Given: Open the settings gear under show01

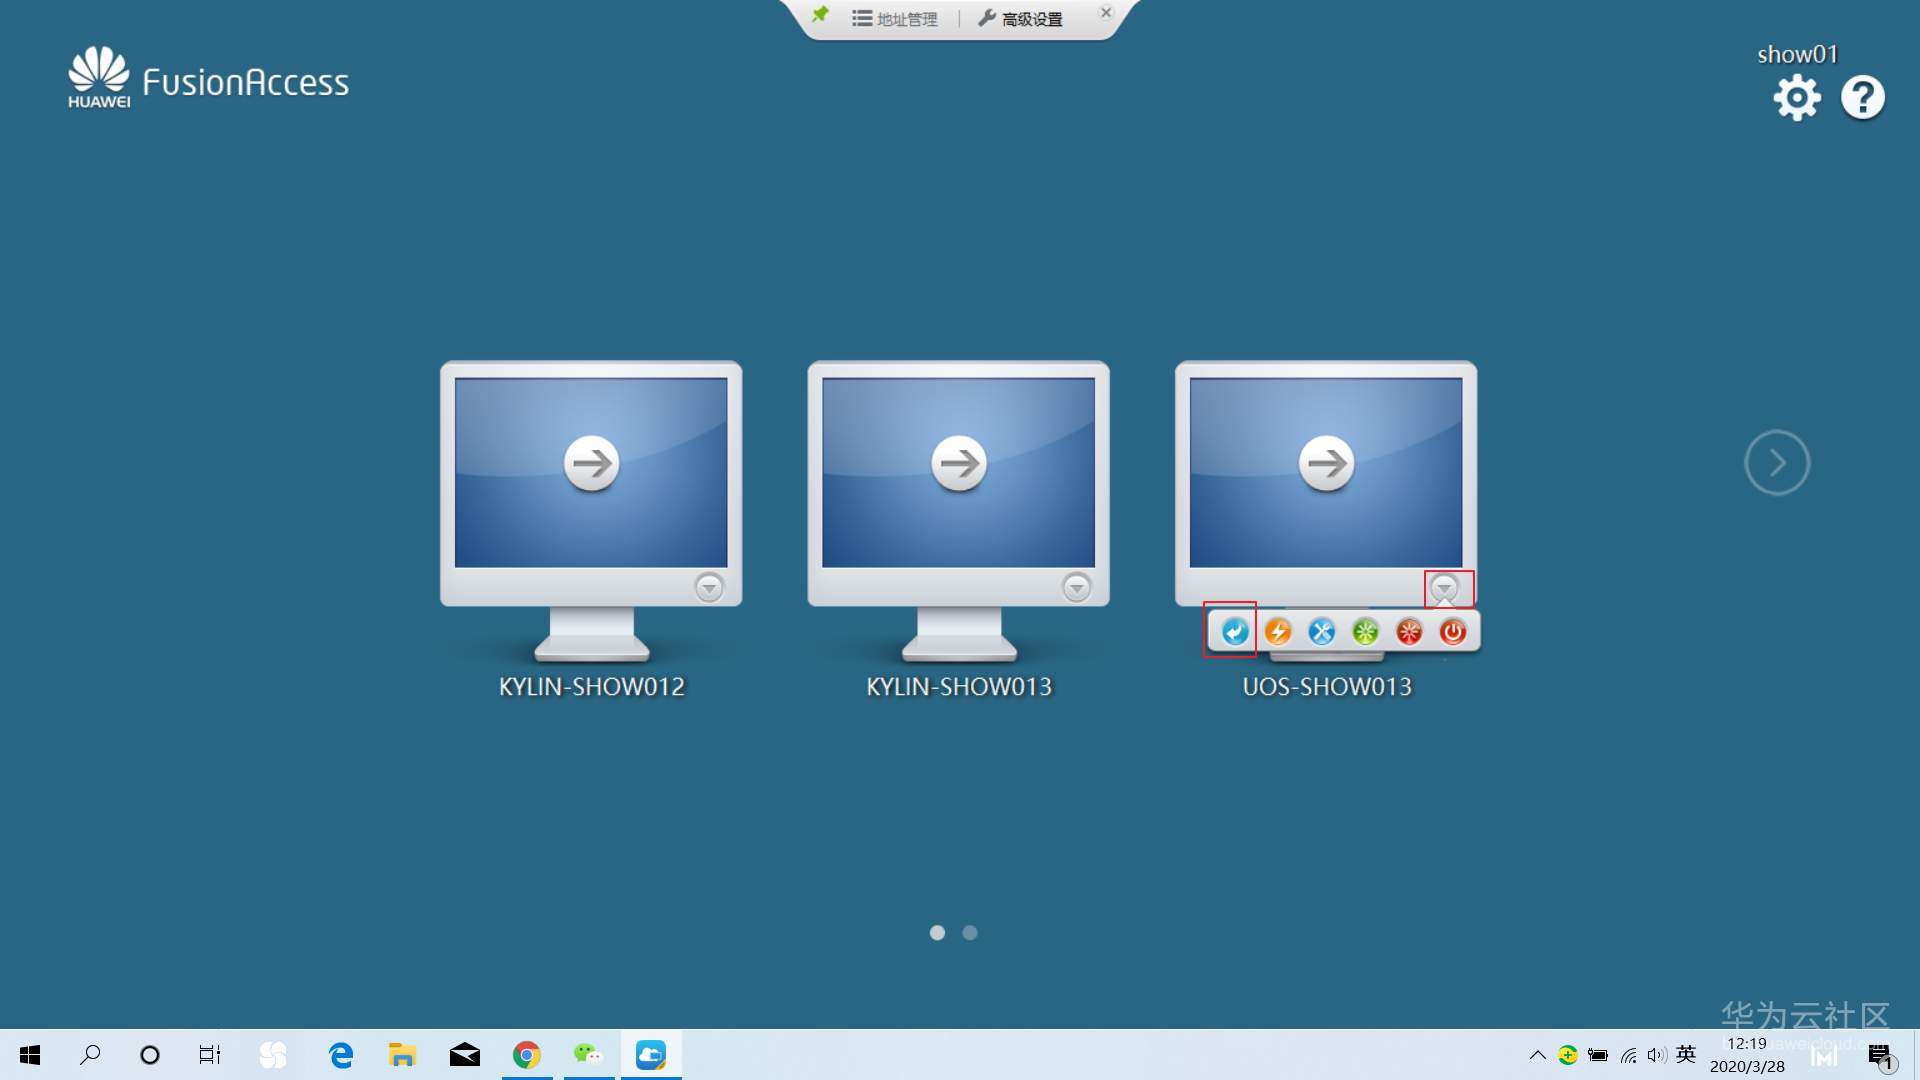Looking at the screenshot, I should (1797, 98).
